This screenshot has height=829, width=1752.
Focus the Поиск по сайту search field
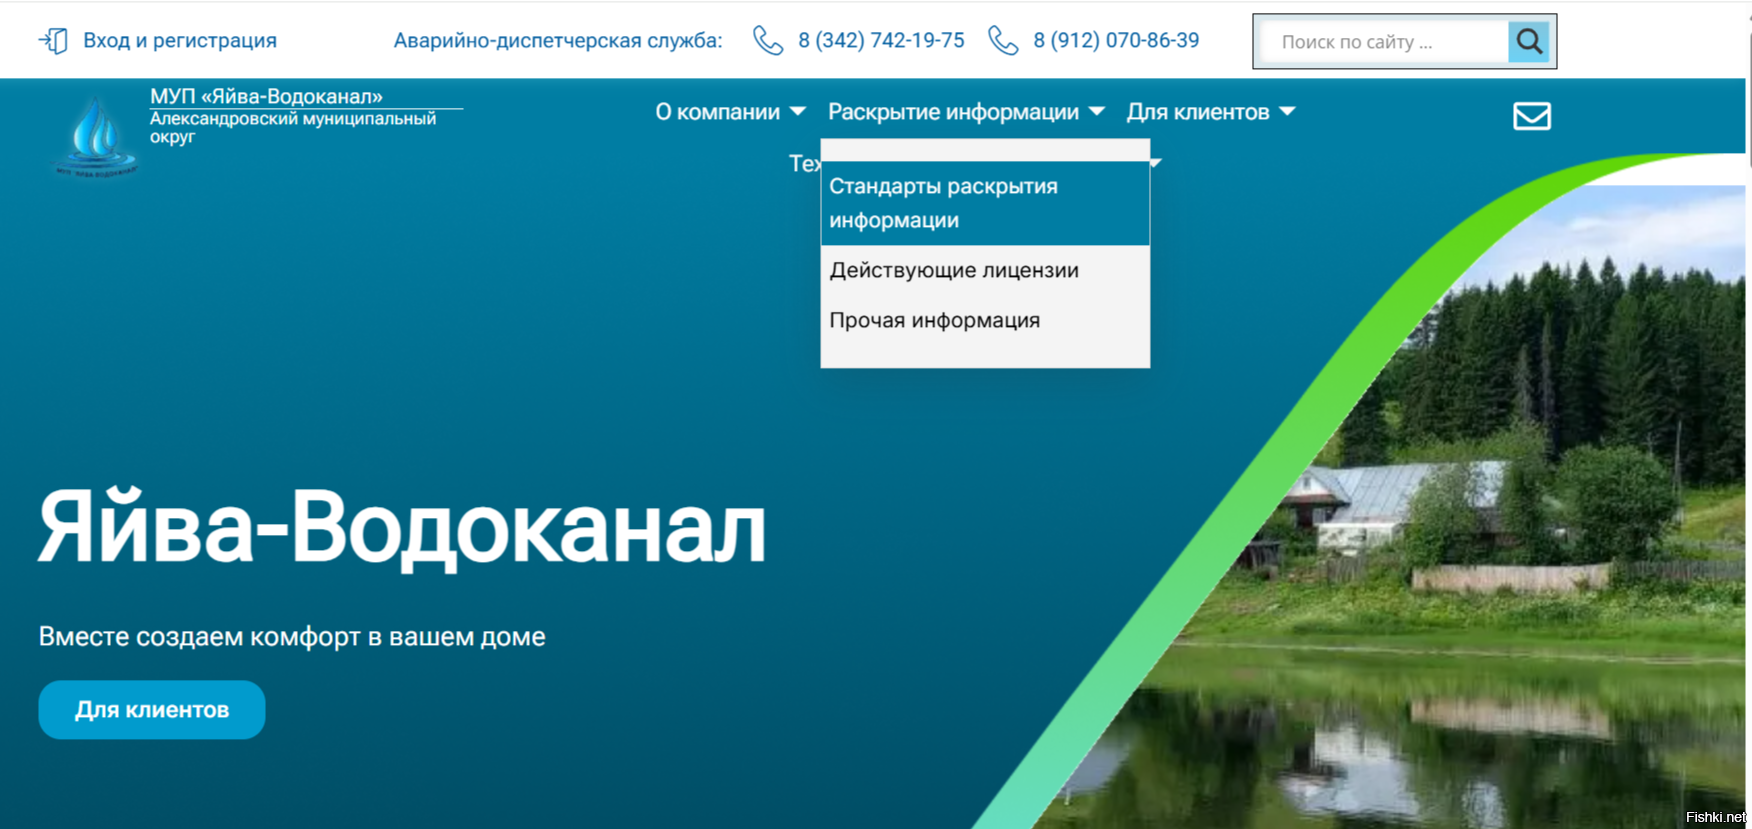point(1383,42)
